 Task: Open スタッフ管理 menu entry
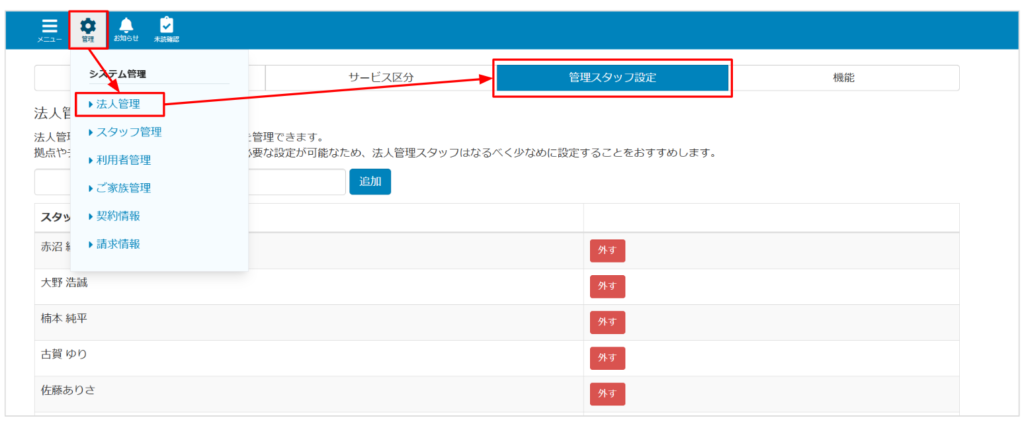click(128, 131)
